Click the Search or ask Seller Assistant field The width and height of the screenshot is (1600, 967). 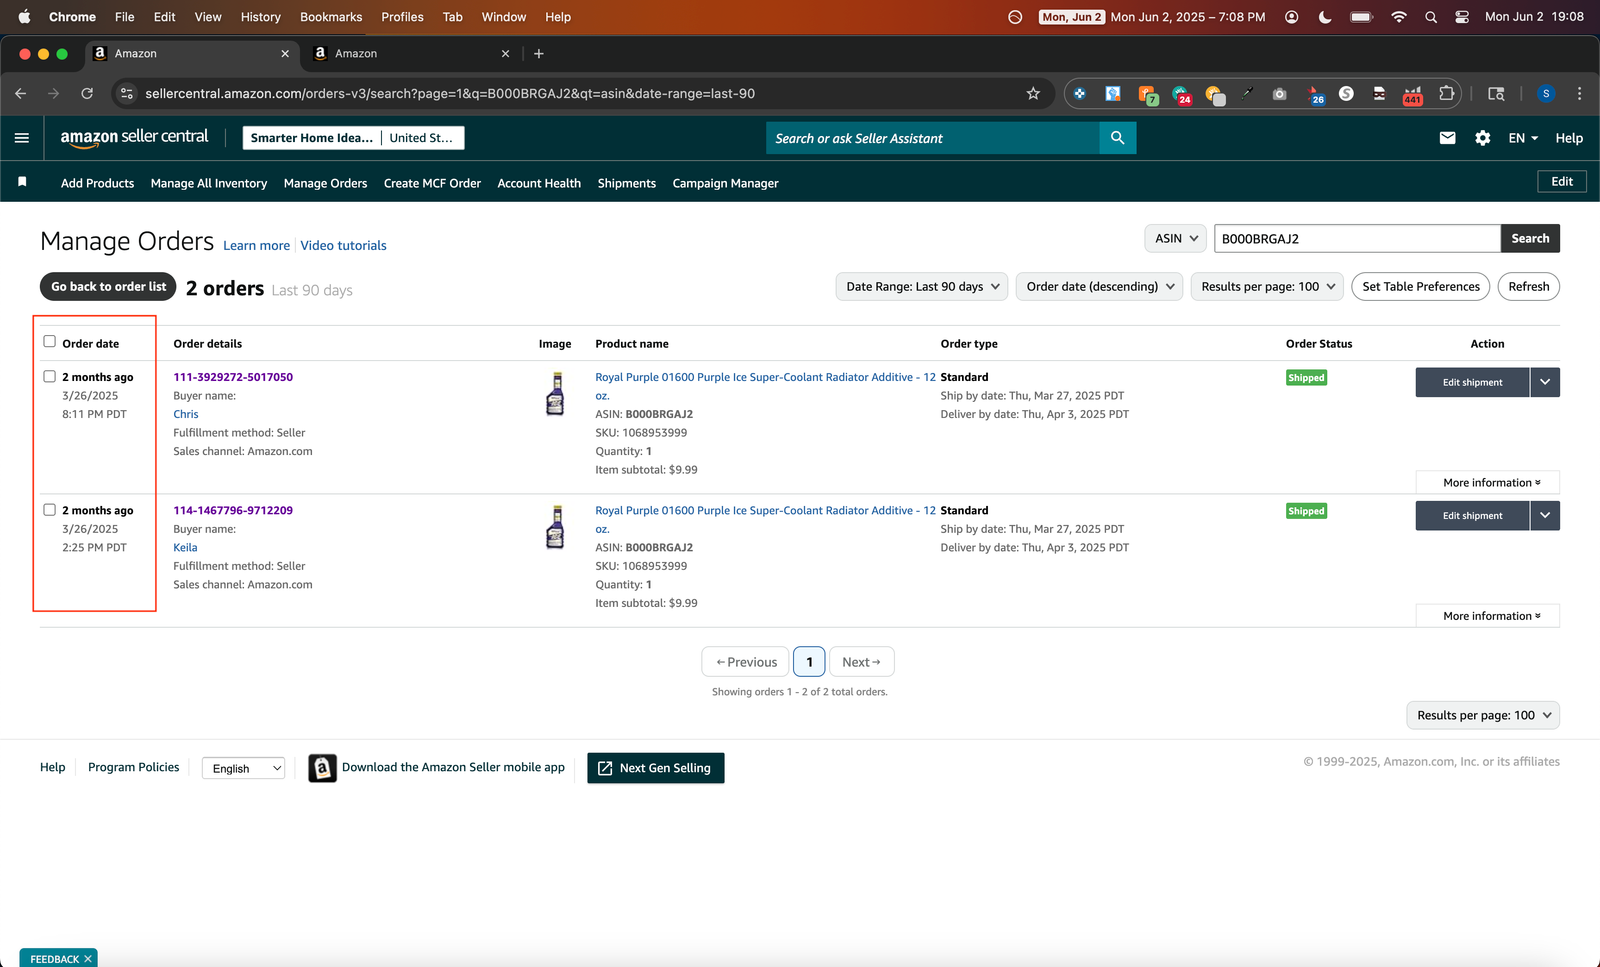pyautogui.click(x=933, y=138)
